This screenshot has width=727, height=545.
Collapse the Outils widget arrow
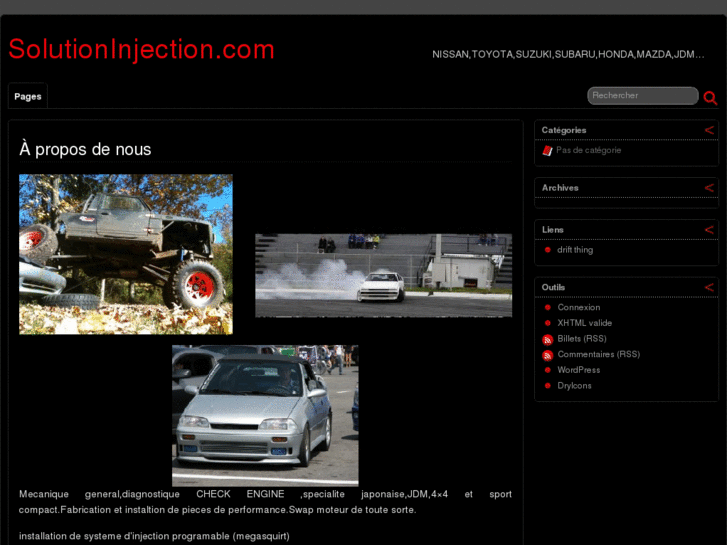709,288
